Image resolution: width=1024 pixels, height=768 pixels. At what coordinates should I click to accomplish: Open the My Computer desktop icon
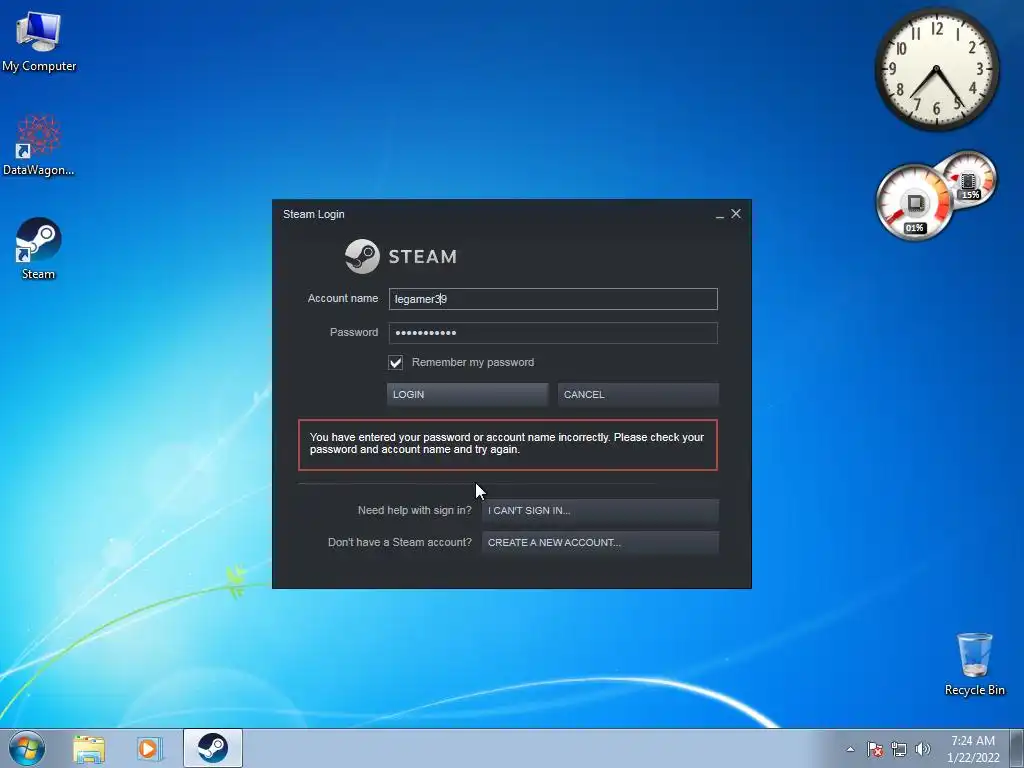click(39, 41)
